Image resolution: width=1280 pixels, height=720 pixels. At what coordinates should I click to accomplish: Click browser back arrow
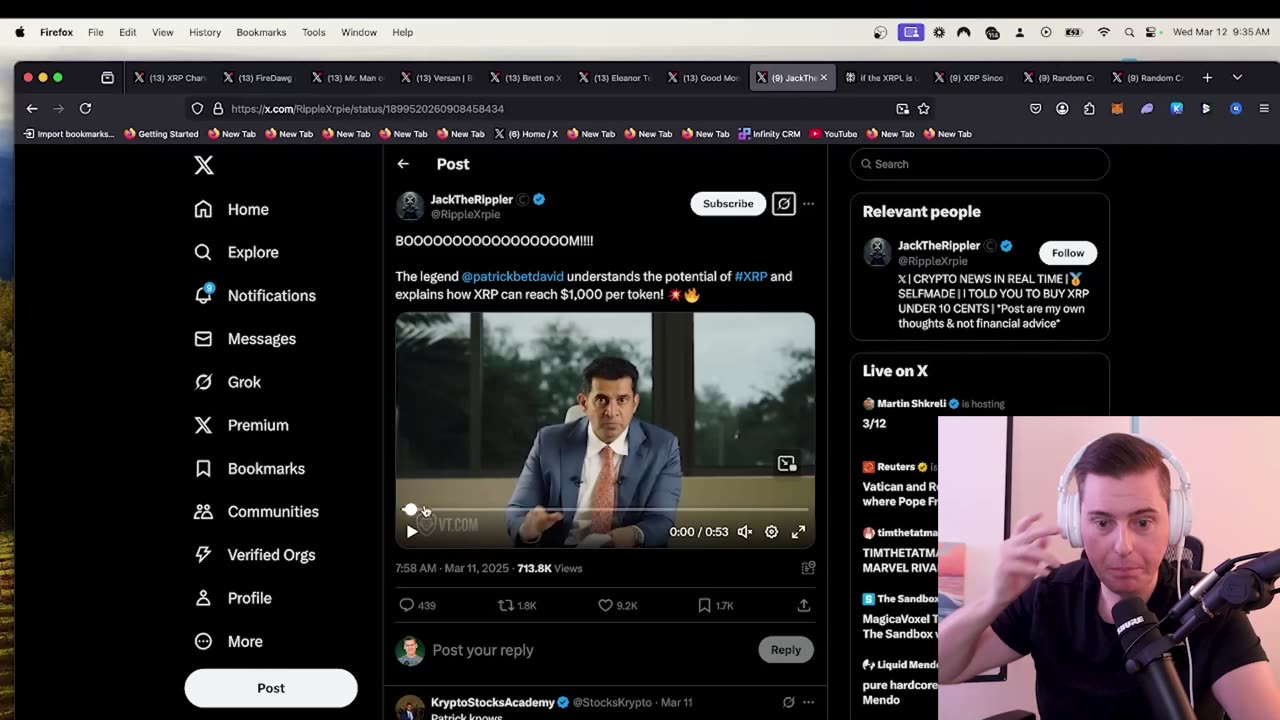coord(32,108)
